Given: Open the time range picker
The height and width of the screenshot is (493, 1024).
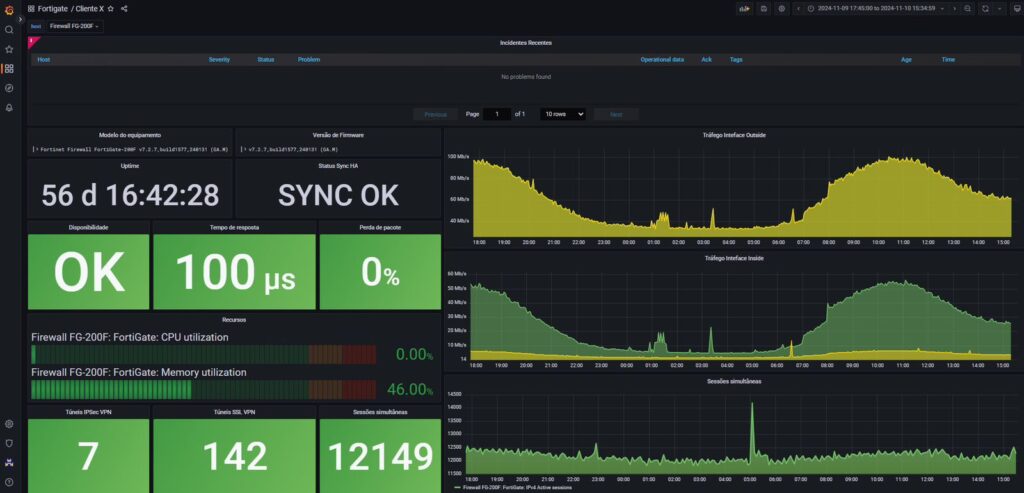Looking at the screenshot, I should [876, 8].
